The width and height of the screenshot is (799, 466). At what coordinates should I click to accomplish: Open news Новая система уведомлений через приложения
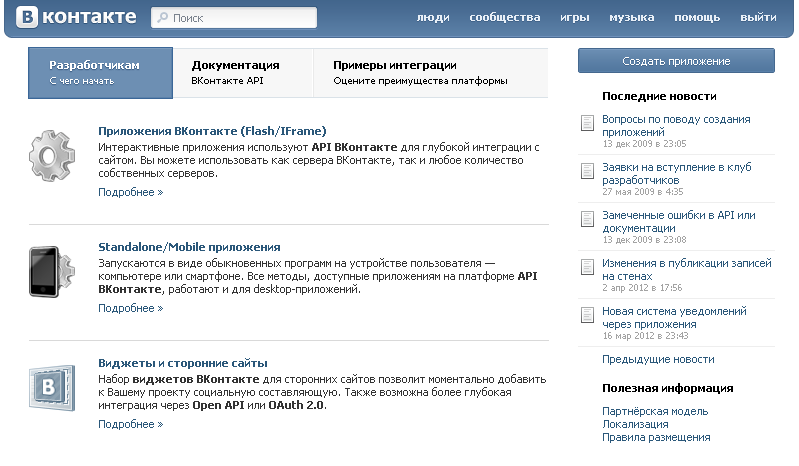click(x=674, y=317)
